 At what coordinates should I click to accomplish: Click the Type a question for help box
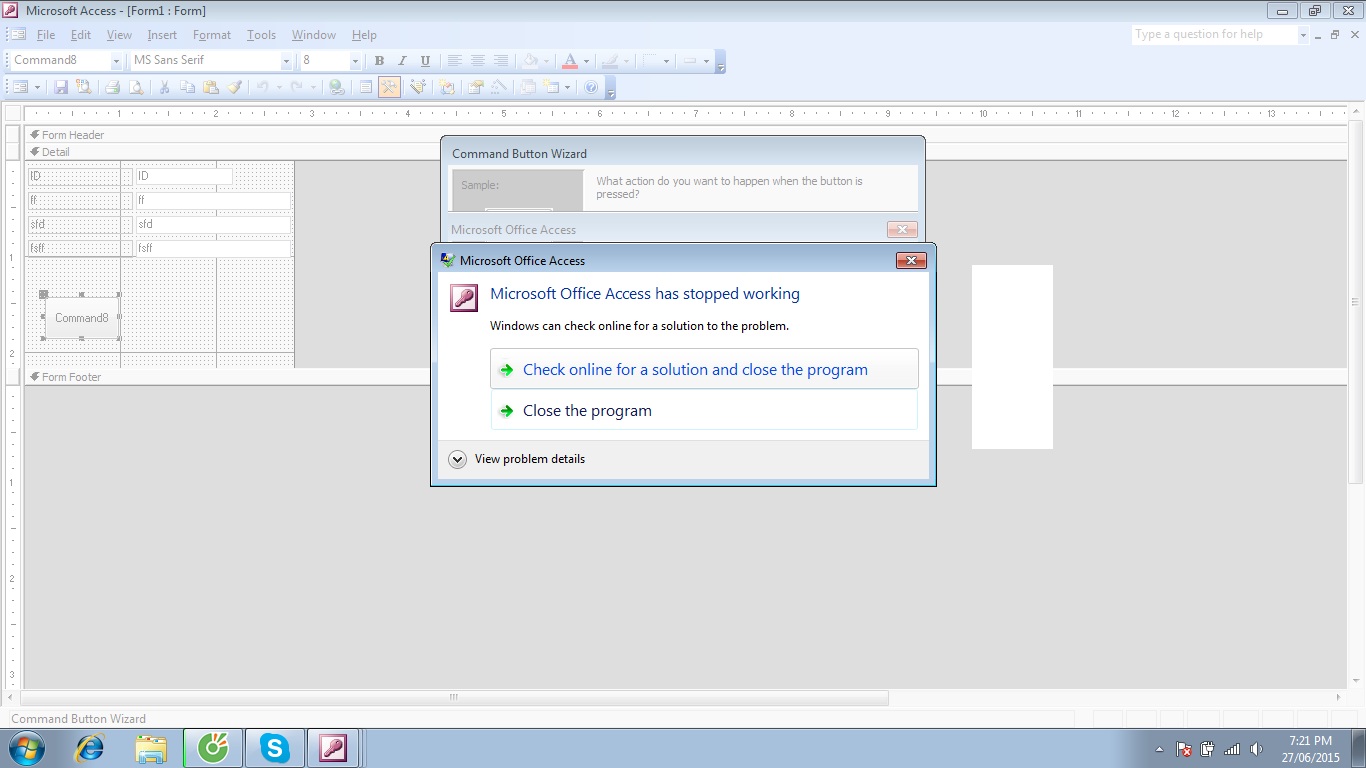pyautogui.click(x=1214, y=35)
